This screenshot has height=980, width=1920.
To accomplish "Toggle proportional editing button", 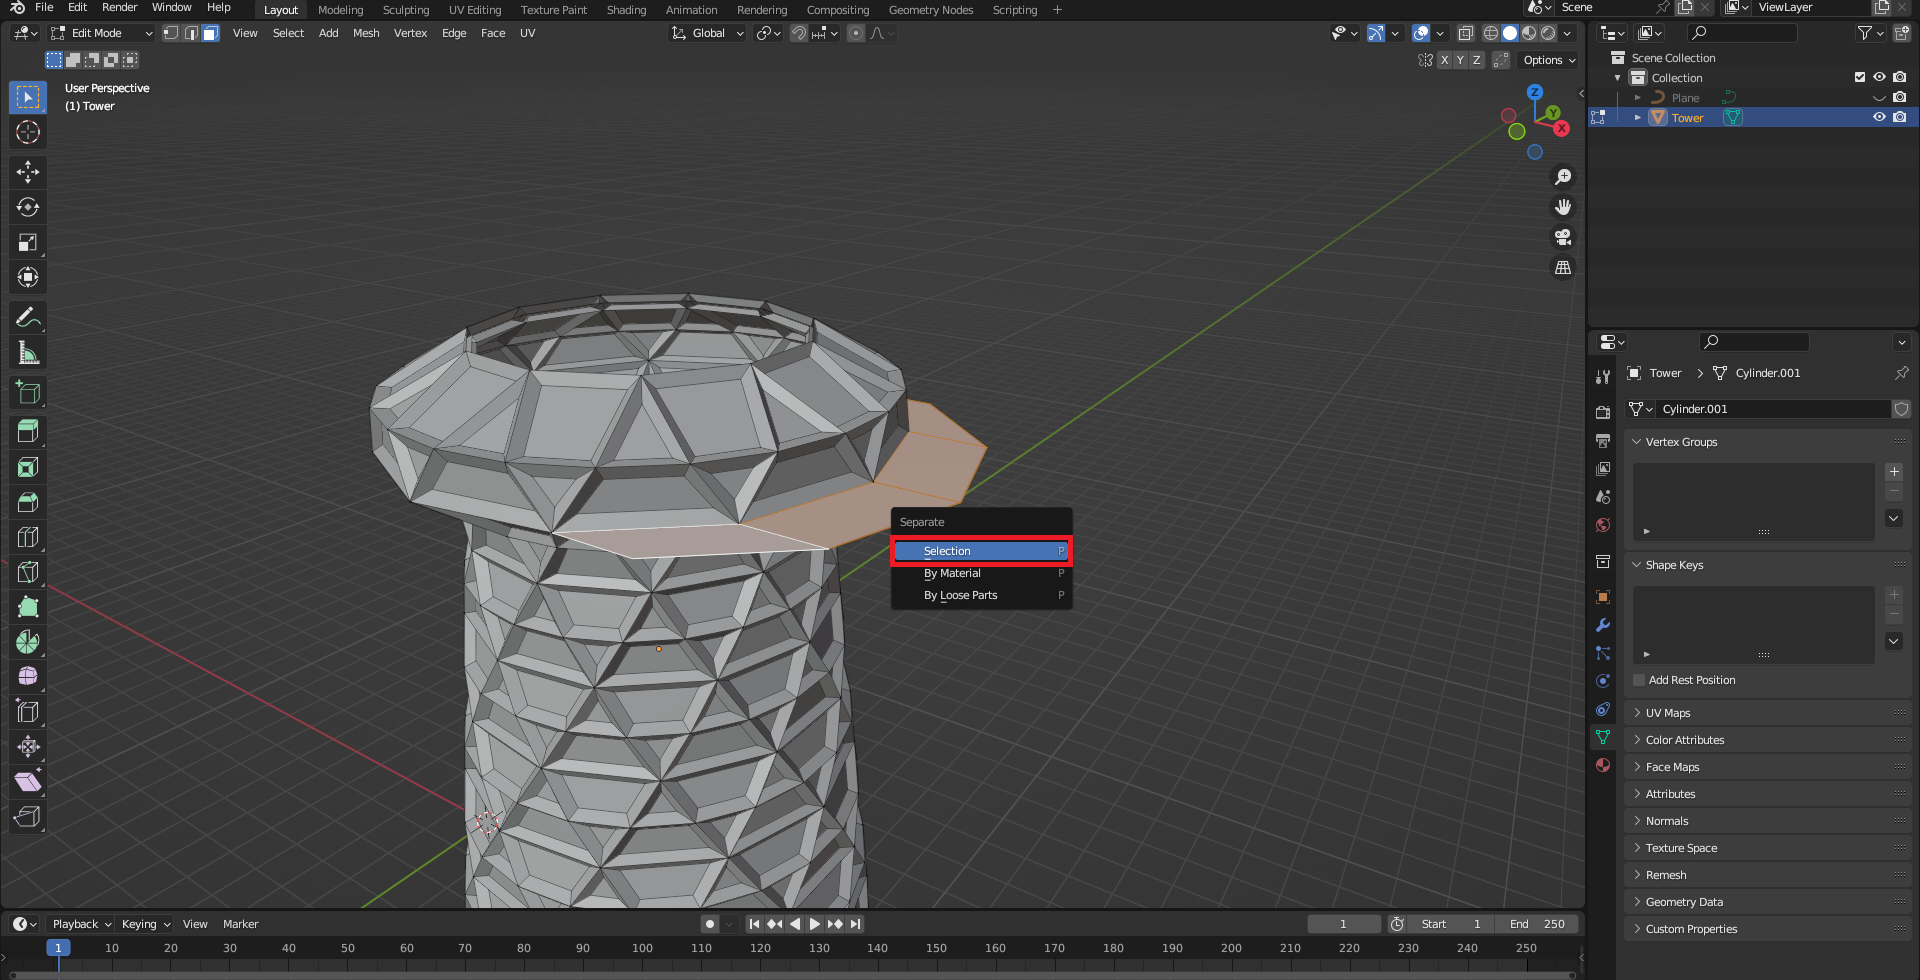I will (x=856, y=33).
